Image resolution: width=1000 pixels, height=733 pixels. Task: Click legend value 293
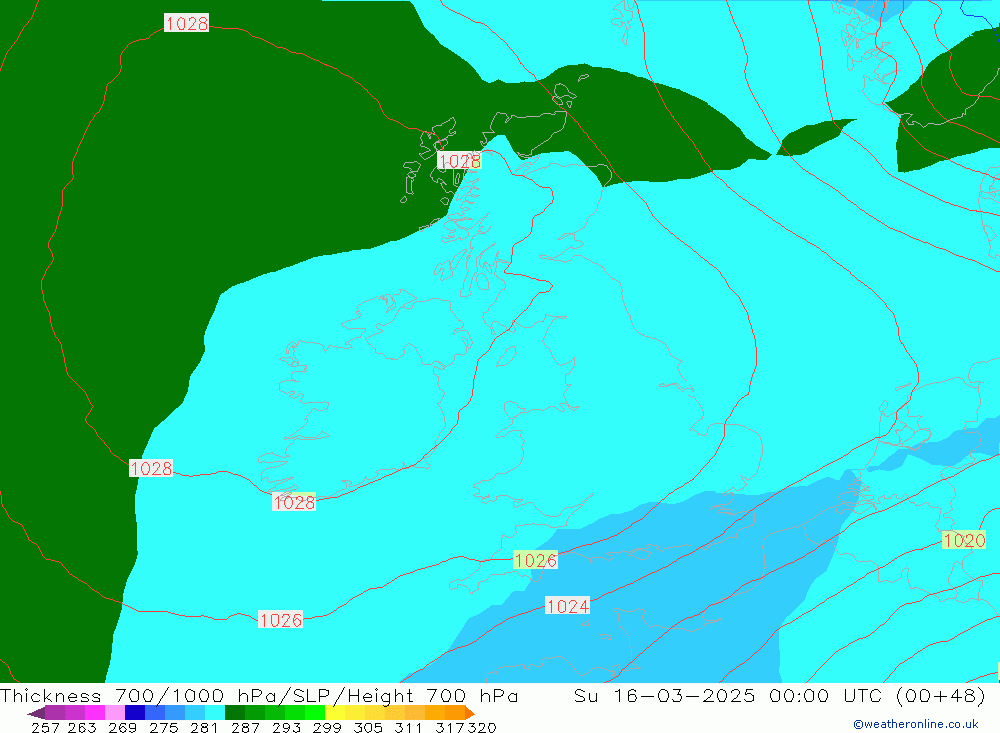(286, 727)
